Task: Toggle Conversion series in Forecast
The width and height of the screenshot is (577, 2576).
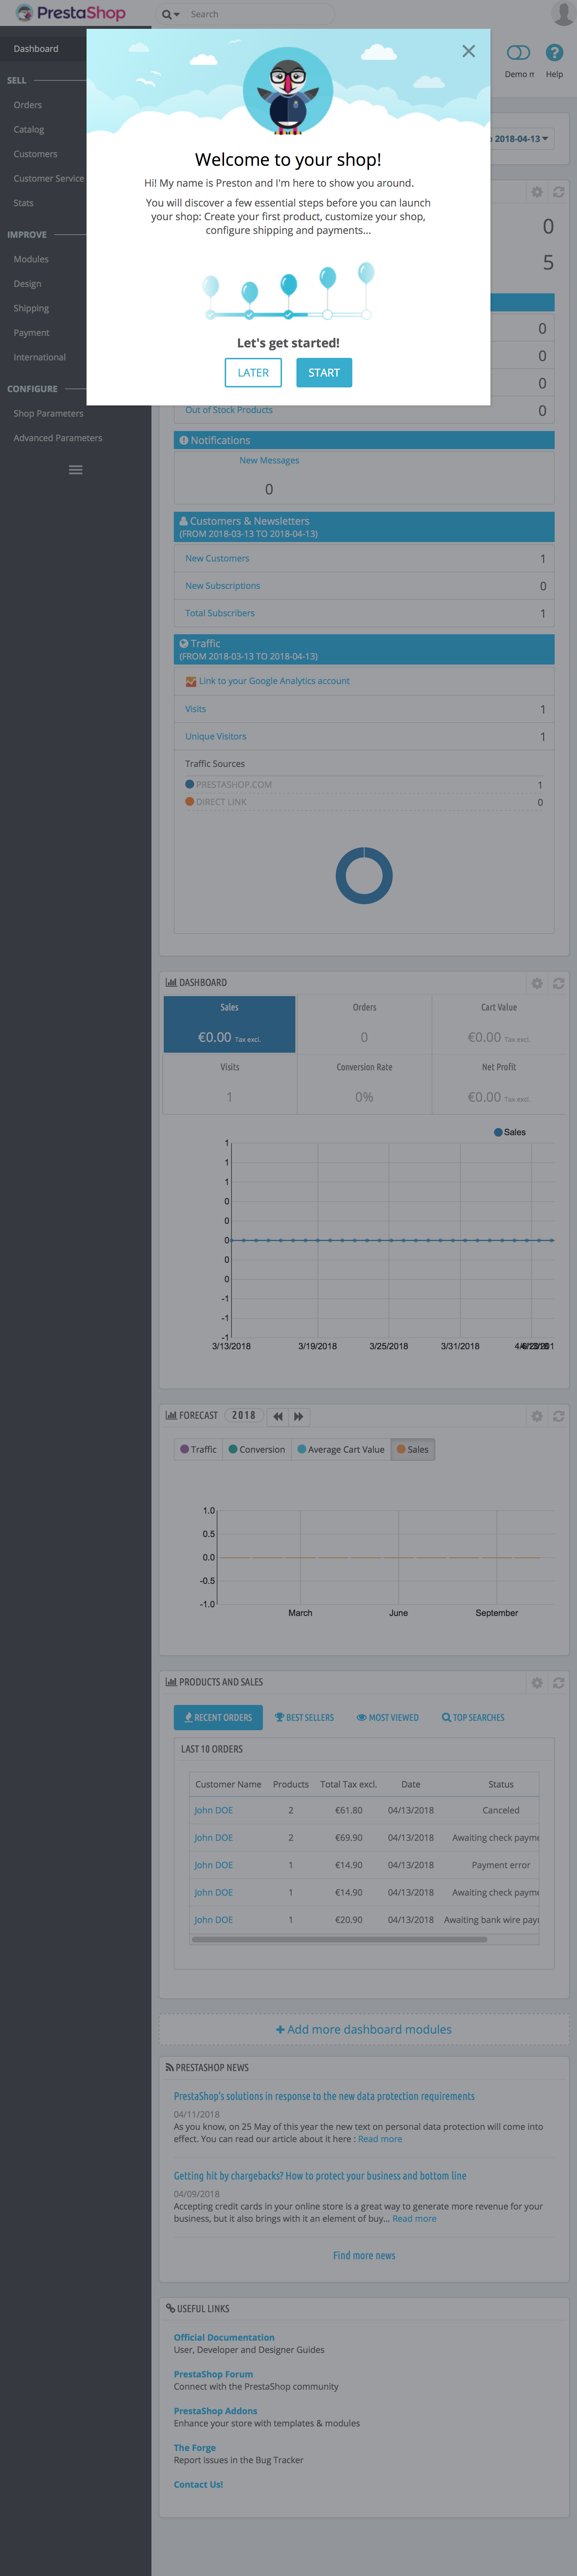Action: [257, 1449]
